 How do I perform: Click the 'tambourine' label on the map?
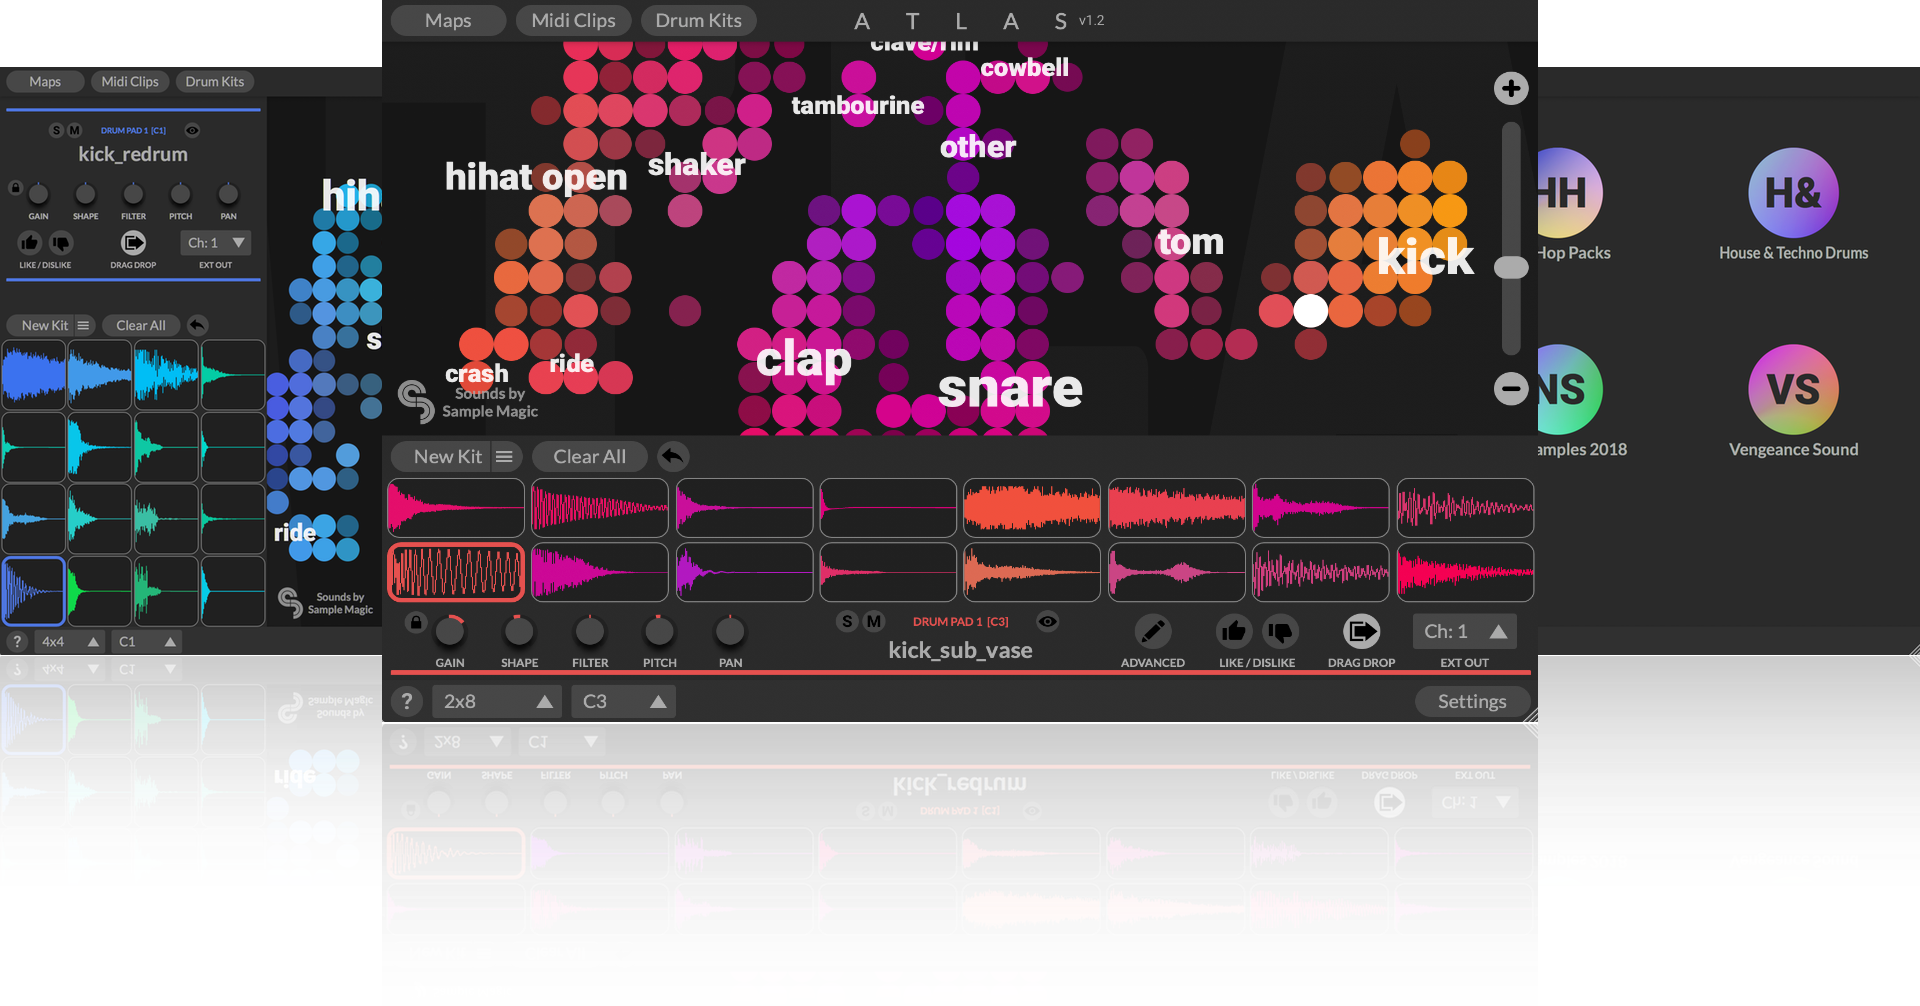pyautogui.click(x=857, y=105)
